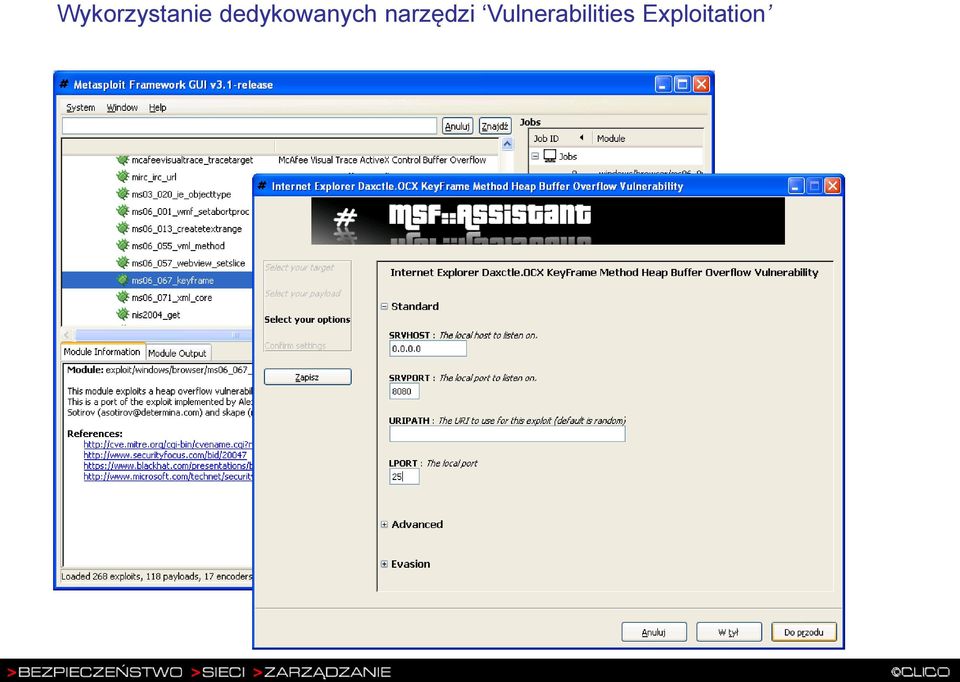Click the W tył back button
Image resolution: width=960 pixels, height=682 pixels.
click(729, 632)
